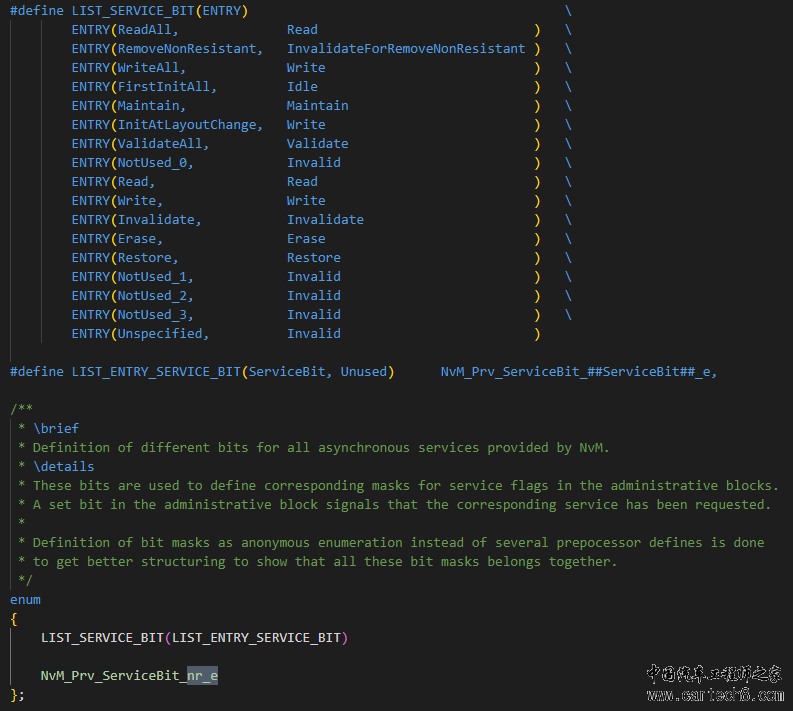Image resolution: width=793 pixels, height=711 pixels.
Task: Click the \details doc comment tag
Action: [63, 467]
